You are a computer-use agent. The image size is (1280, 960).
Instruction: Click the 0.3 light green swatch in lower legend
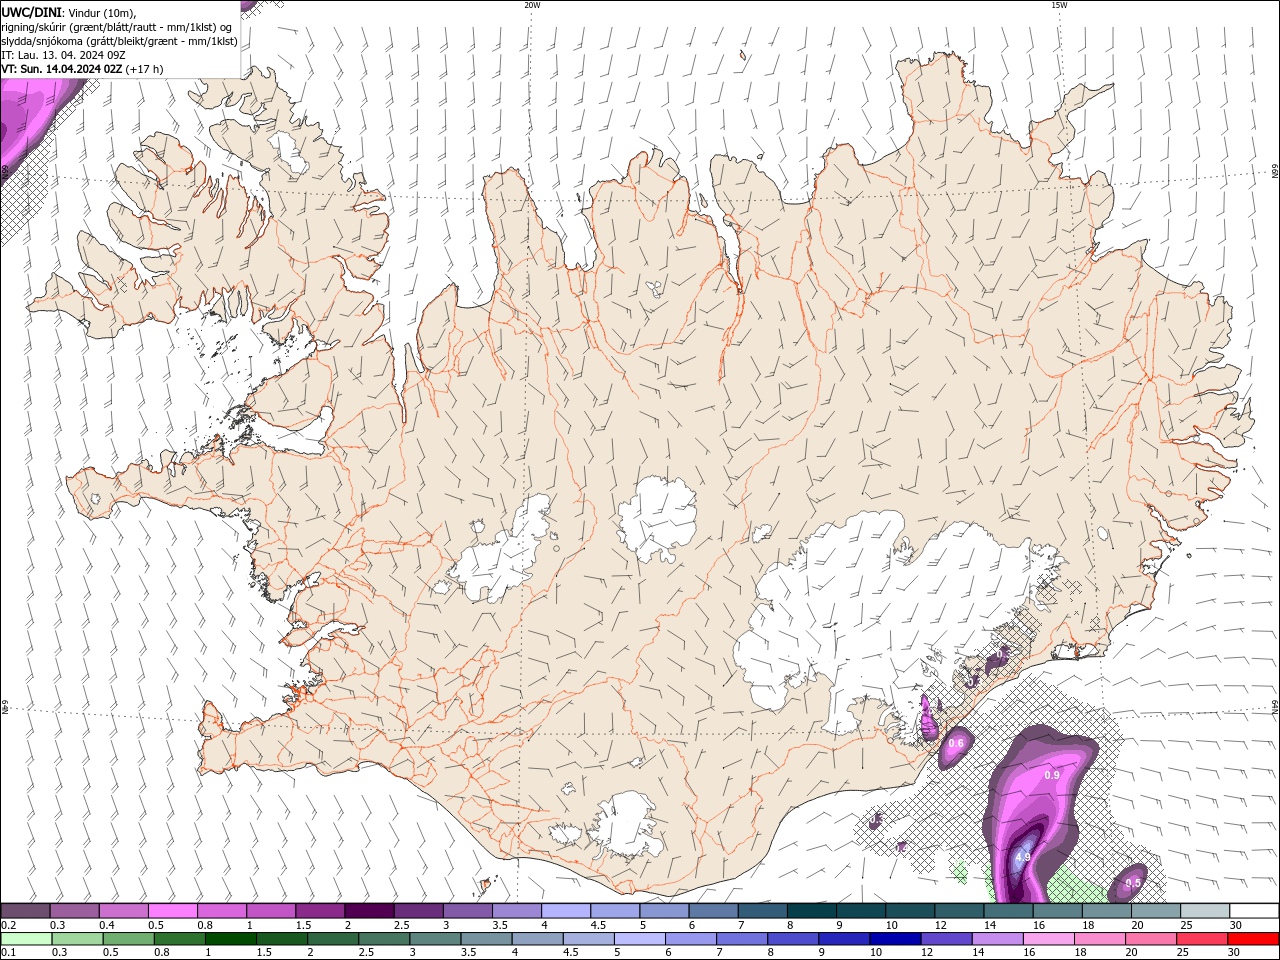[77, 939]
